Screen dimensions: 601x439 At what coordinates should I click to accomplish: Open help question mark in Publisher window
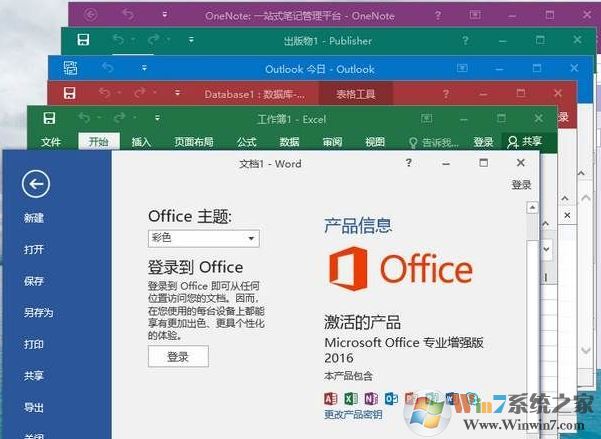[465, 40]
